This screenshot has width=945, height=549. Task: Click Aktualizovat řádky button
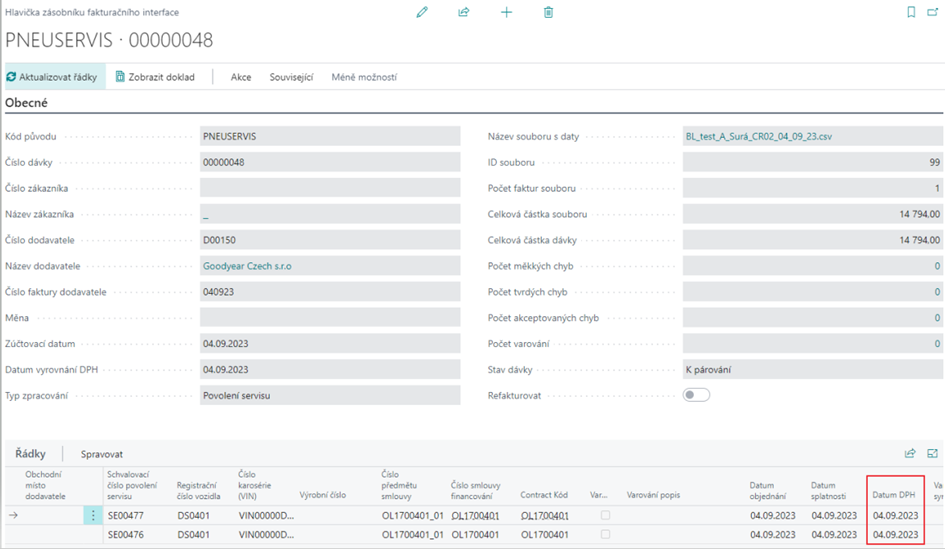52,77
